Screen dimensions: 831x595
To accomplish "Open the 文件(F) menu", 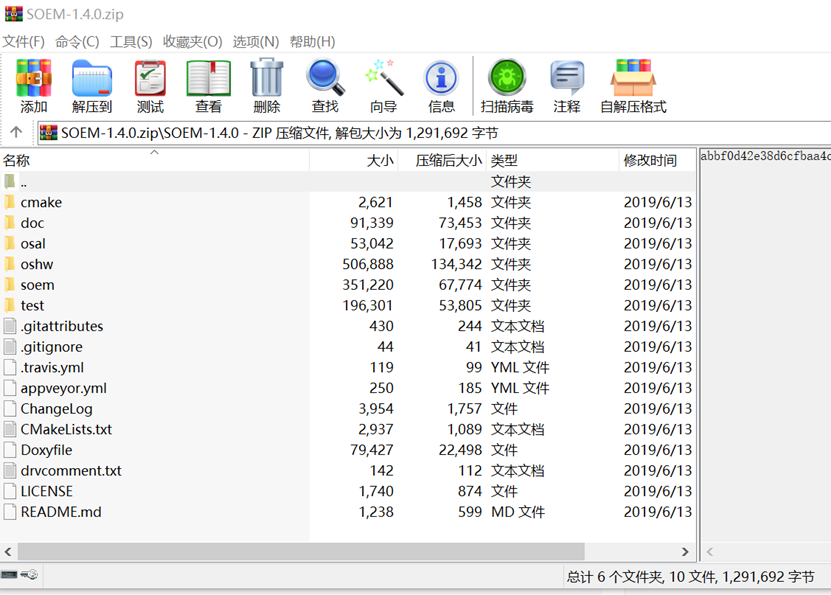I will coord(24,41).
